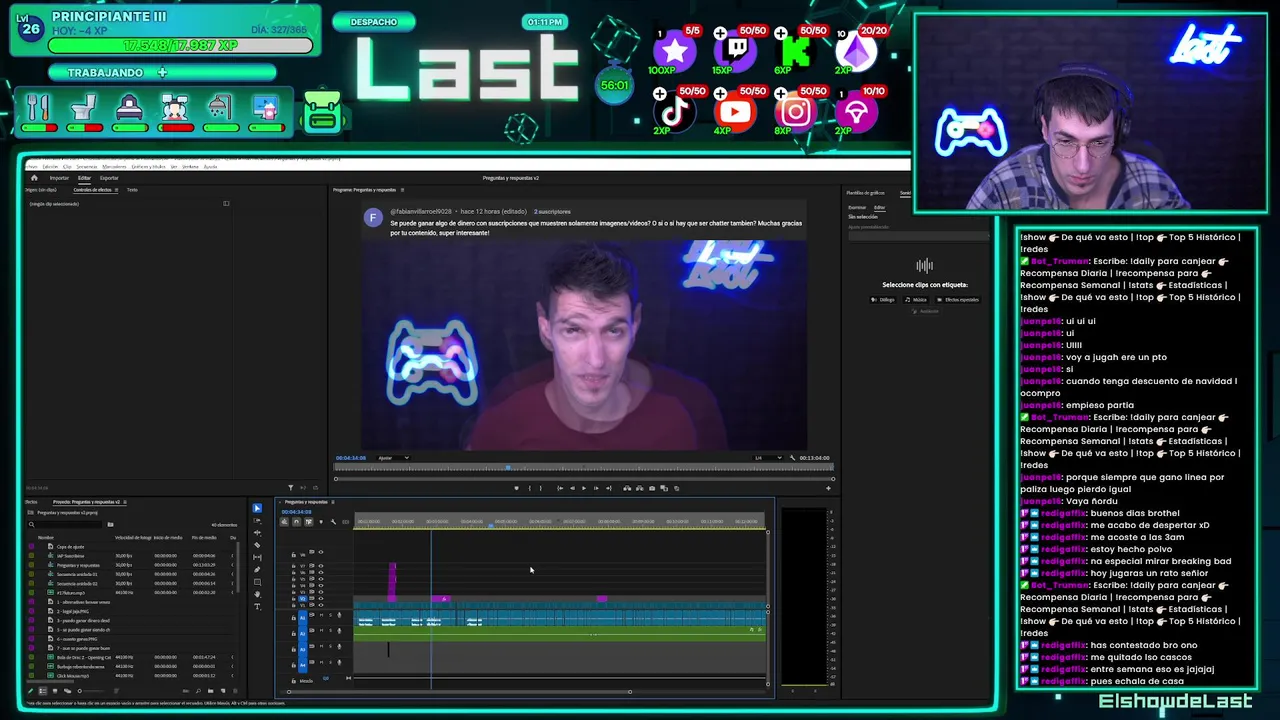Open the Marcadores menu

tap(114, 167)
